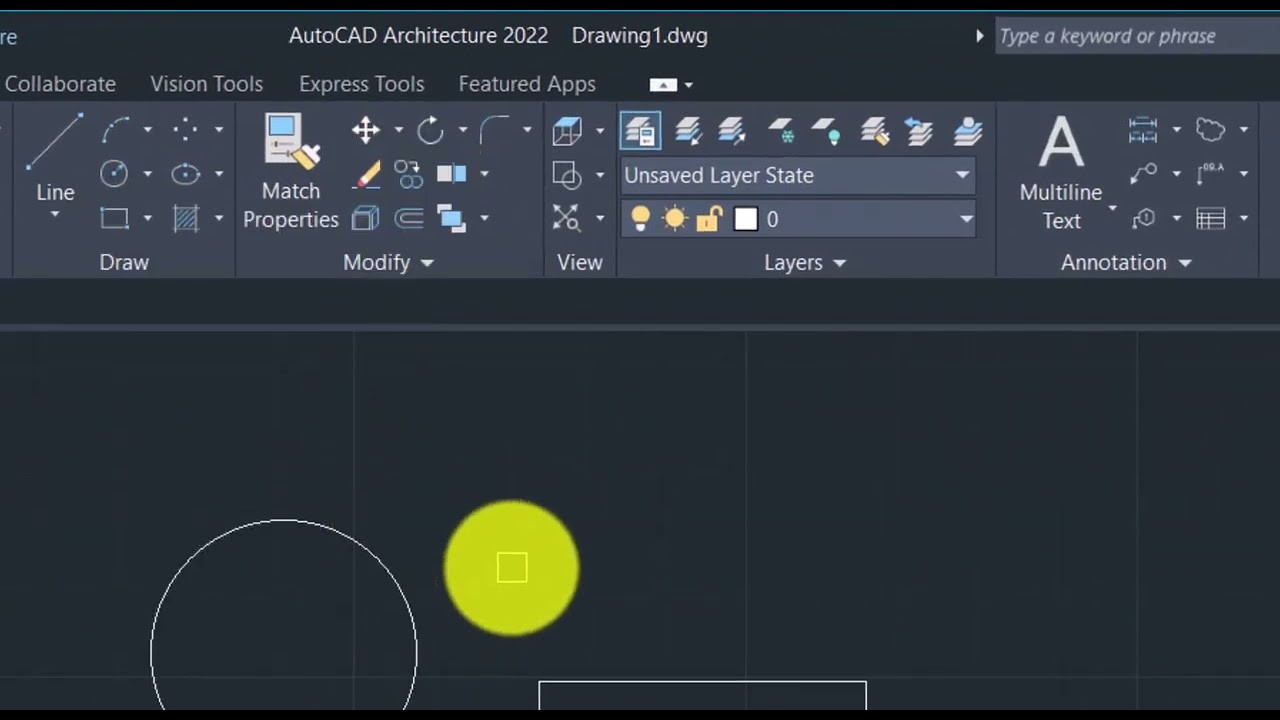The image size is (1280, 720).
Task: Click the Multiline Text tool
Action: coord(1061,172)
